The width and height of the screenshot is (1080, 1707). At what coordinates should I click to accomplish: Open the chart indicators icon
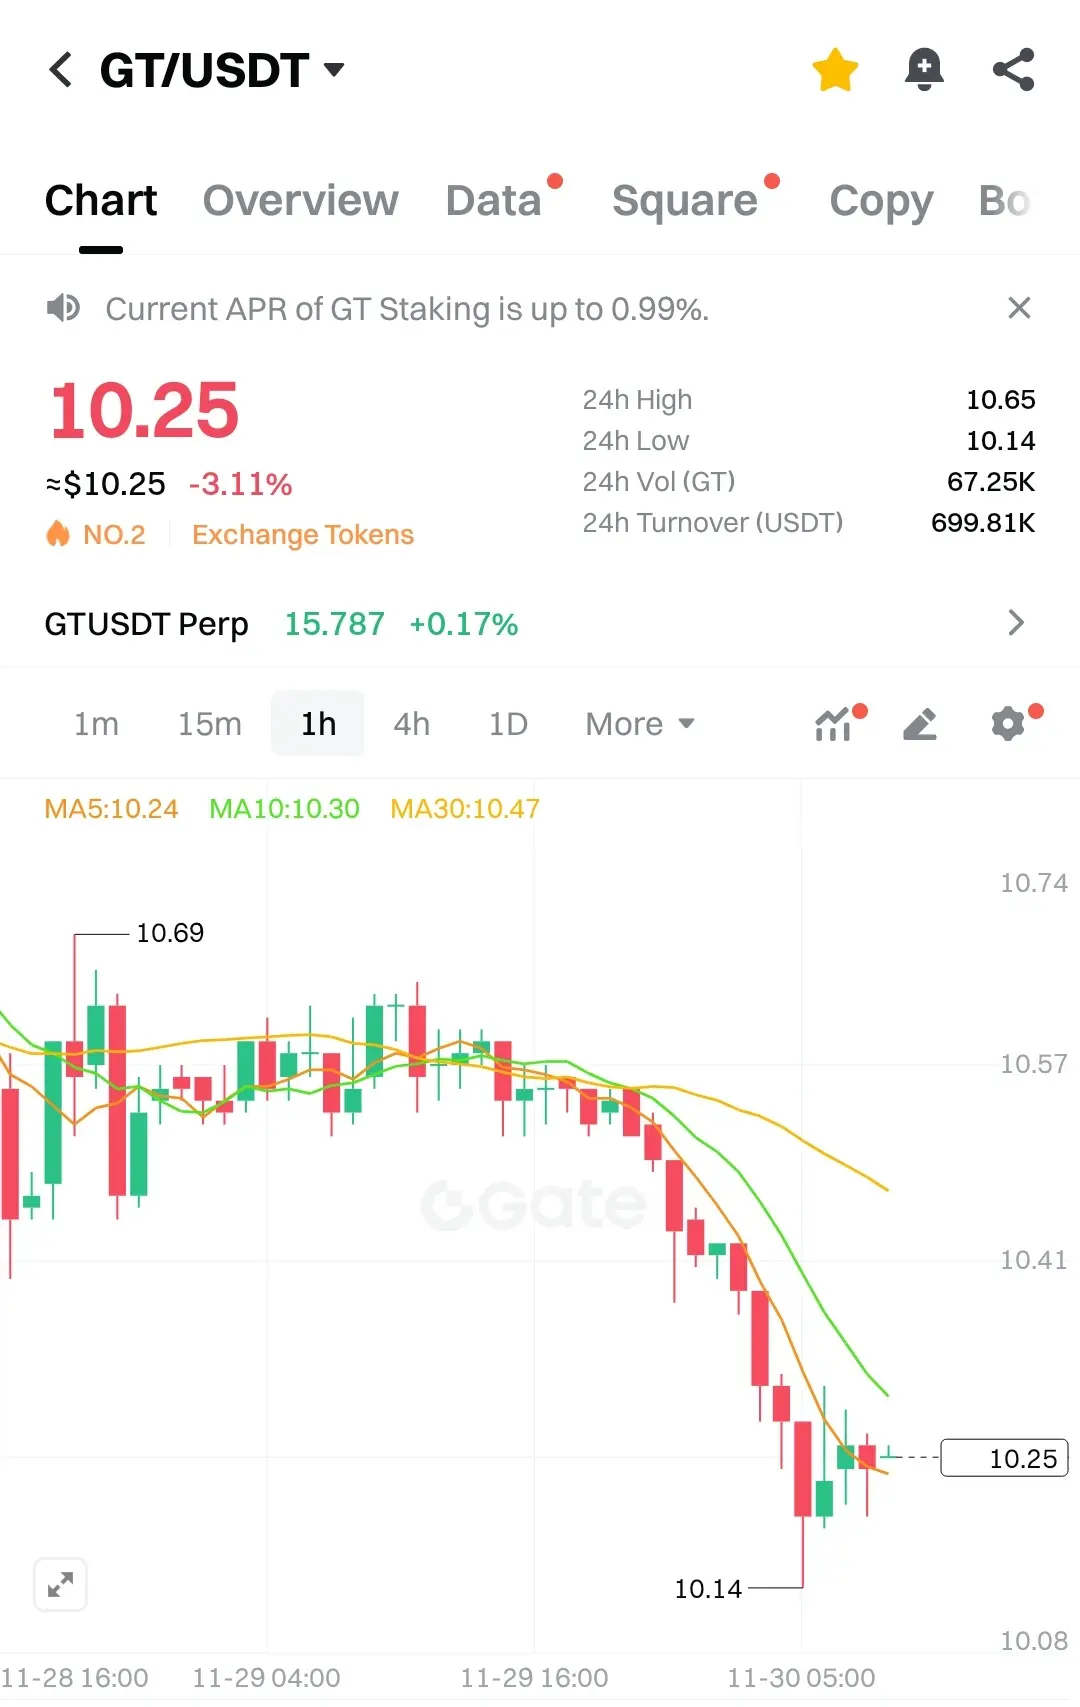tap(834, 723)
